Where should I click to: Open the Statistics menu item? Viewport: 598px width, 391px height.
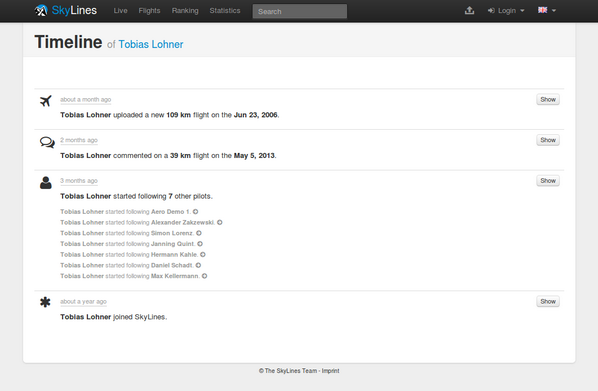(225, 11)
